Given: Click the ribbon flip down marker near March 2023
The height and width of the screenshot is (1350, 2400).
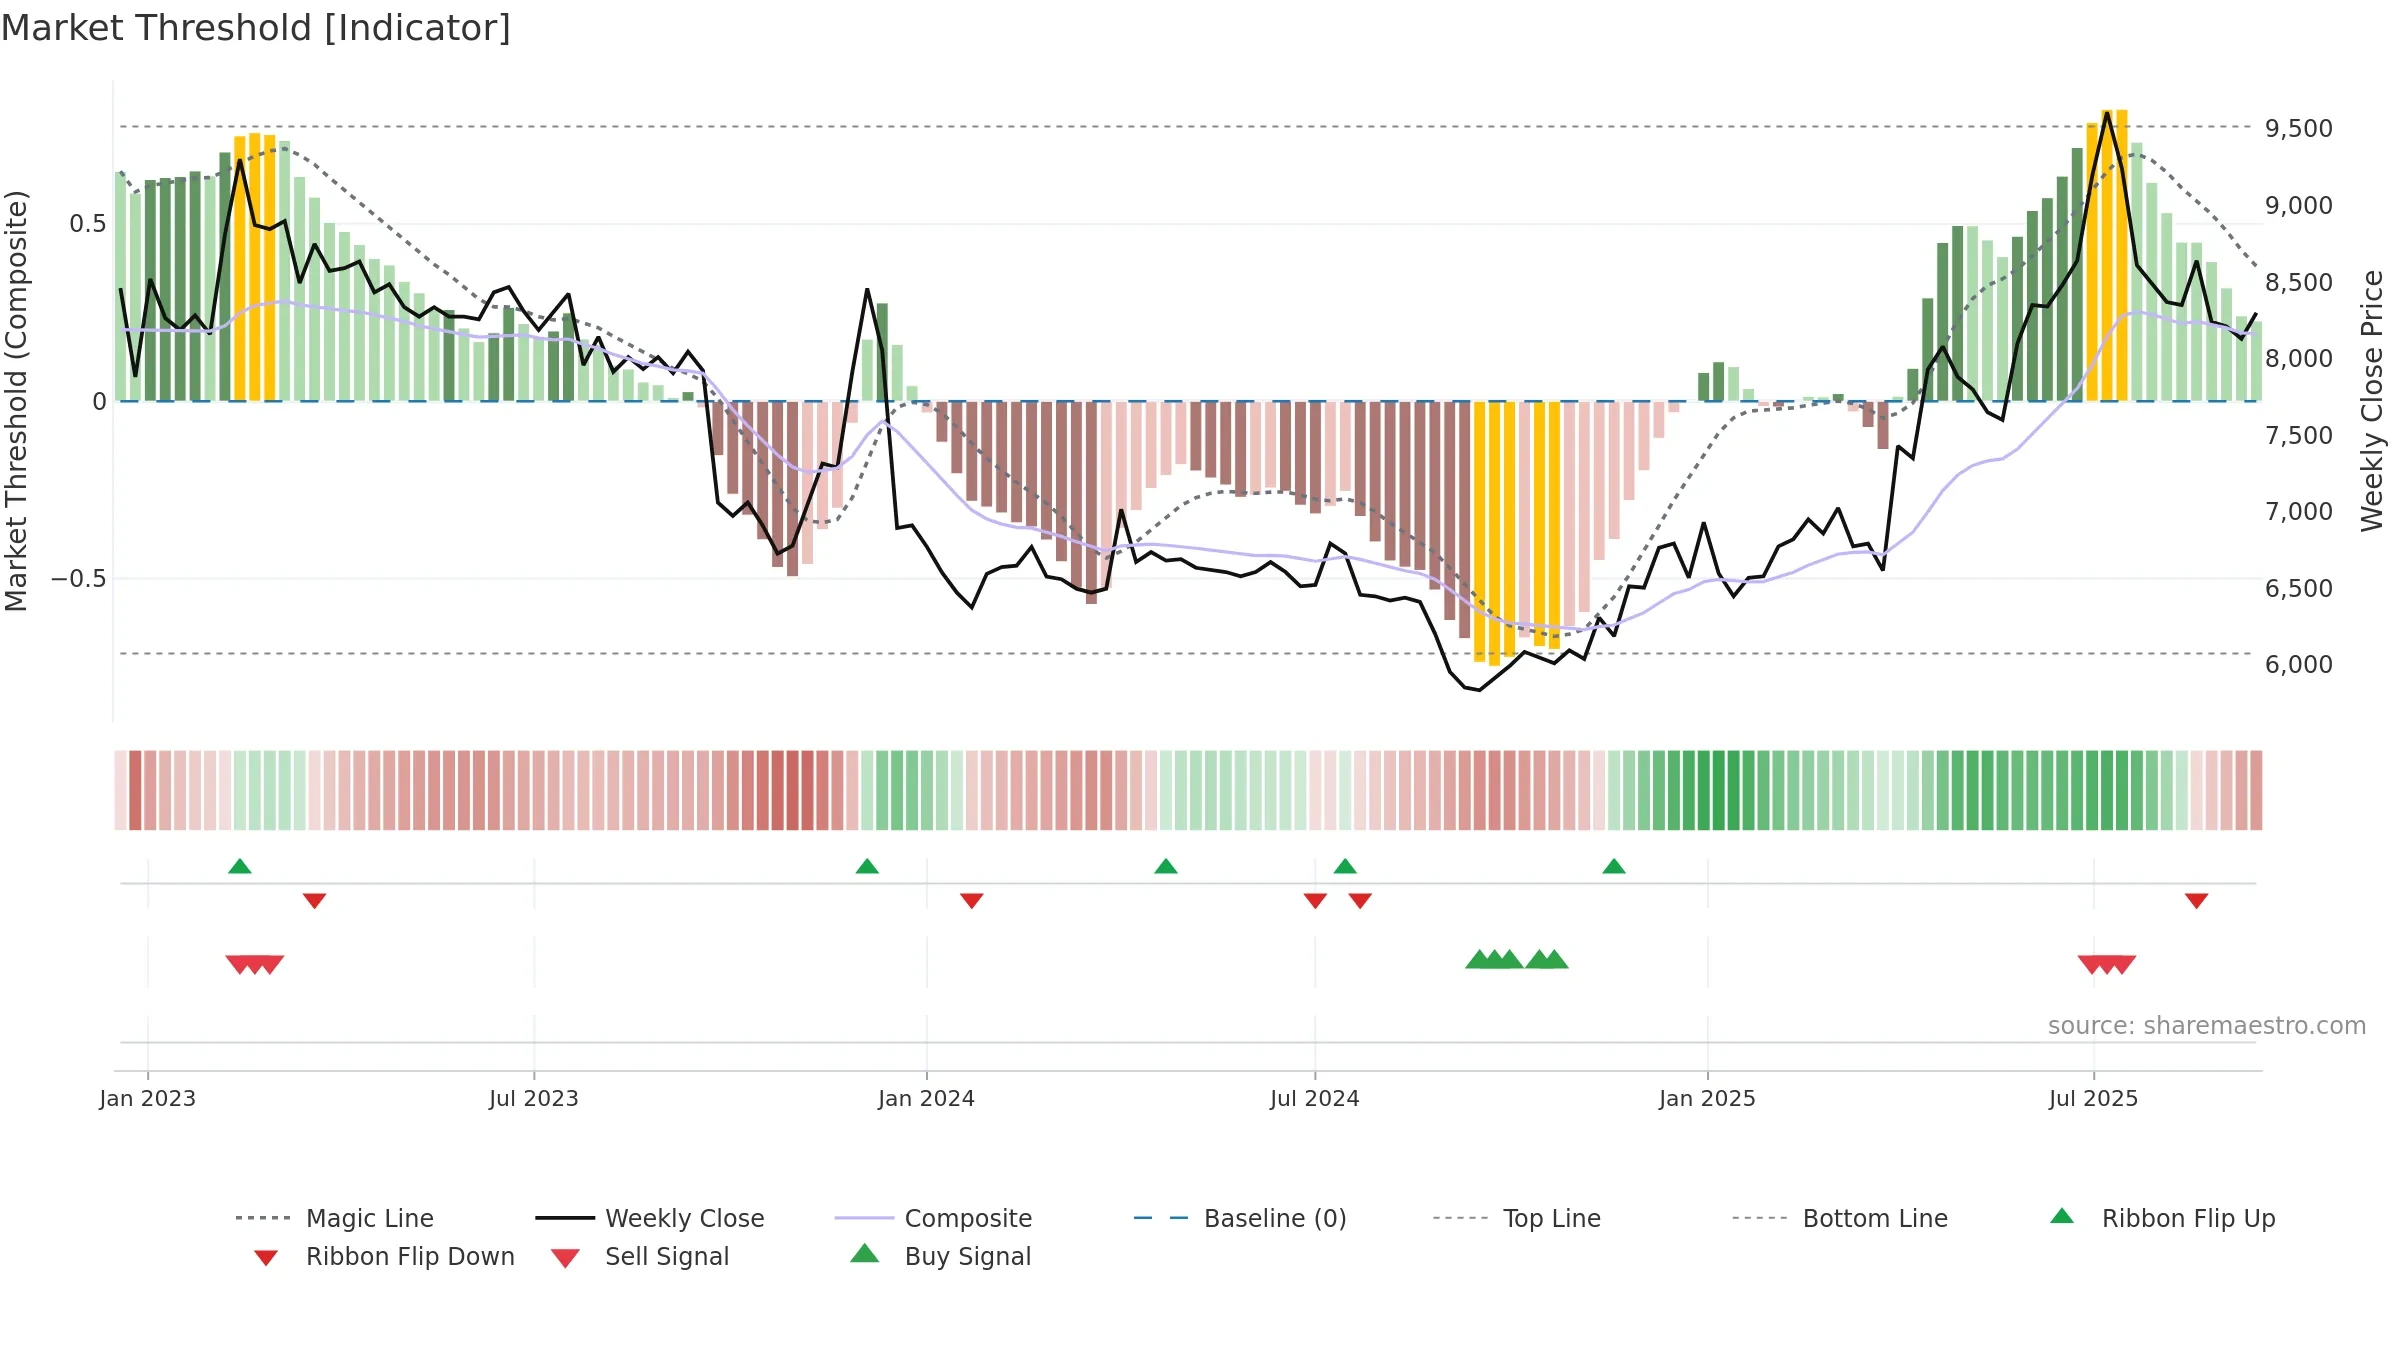Looking at the screenshot, I should pyautogui.click(x=314, y=901).
